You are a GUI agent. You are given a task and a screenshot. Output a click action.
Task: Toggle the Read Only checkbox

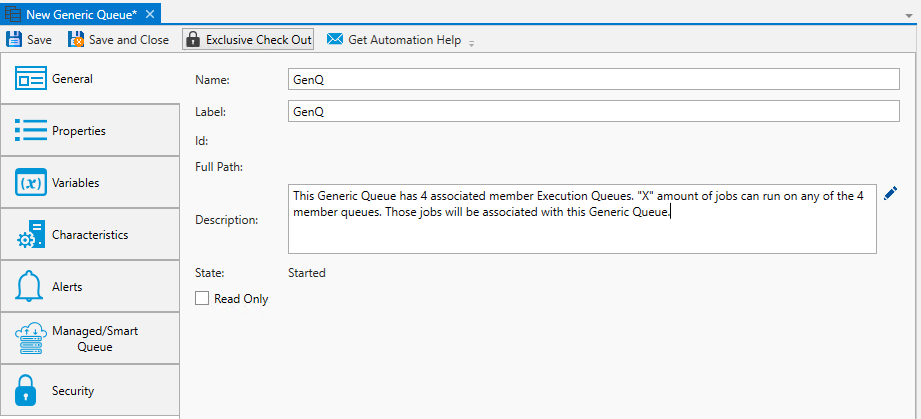click(202, 299)
